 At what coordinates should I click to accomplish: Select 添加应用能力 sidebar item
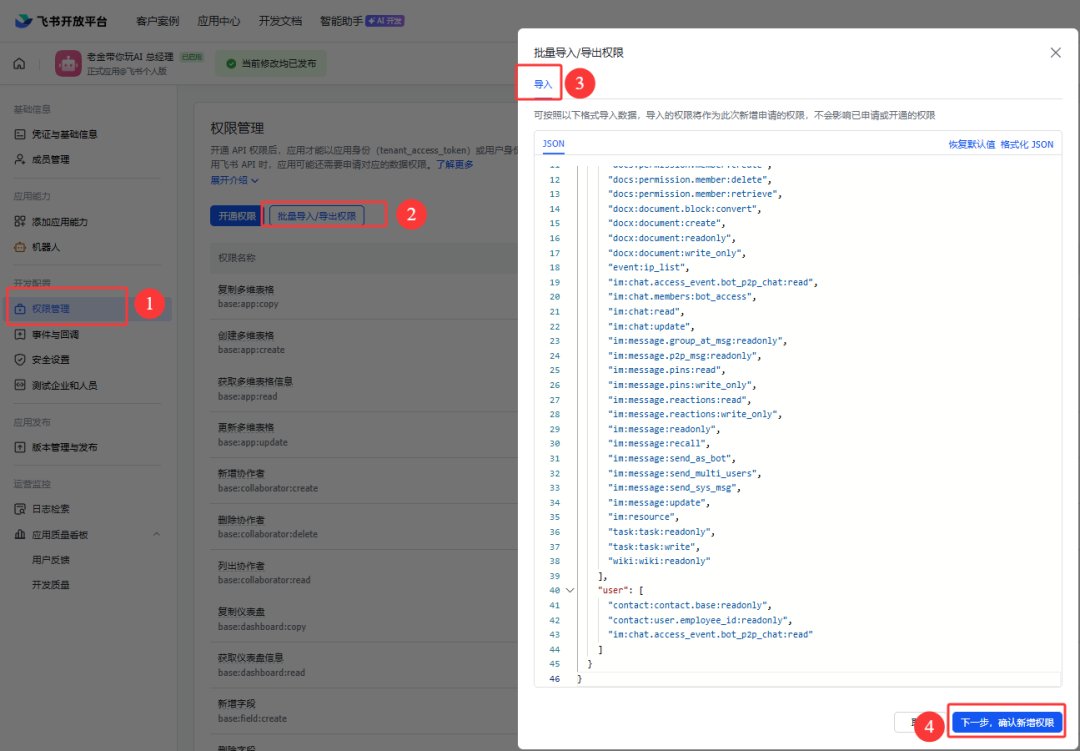click(59, 221)
